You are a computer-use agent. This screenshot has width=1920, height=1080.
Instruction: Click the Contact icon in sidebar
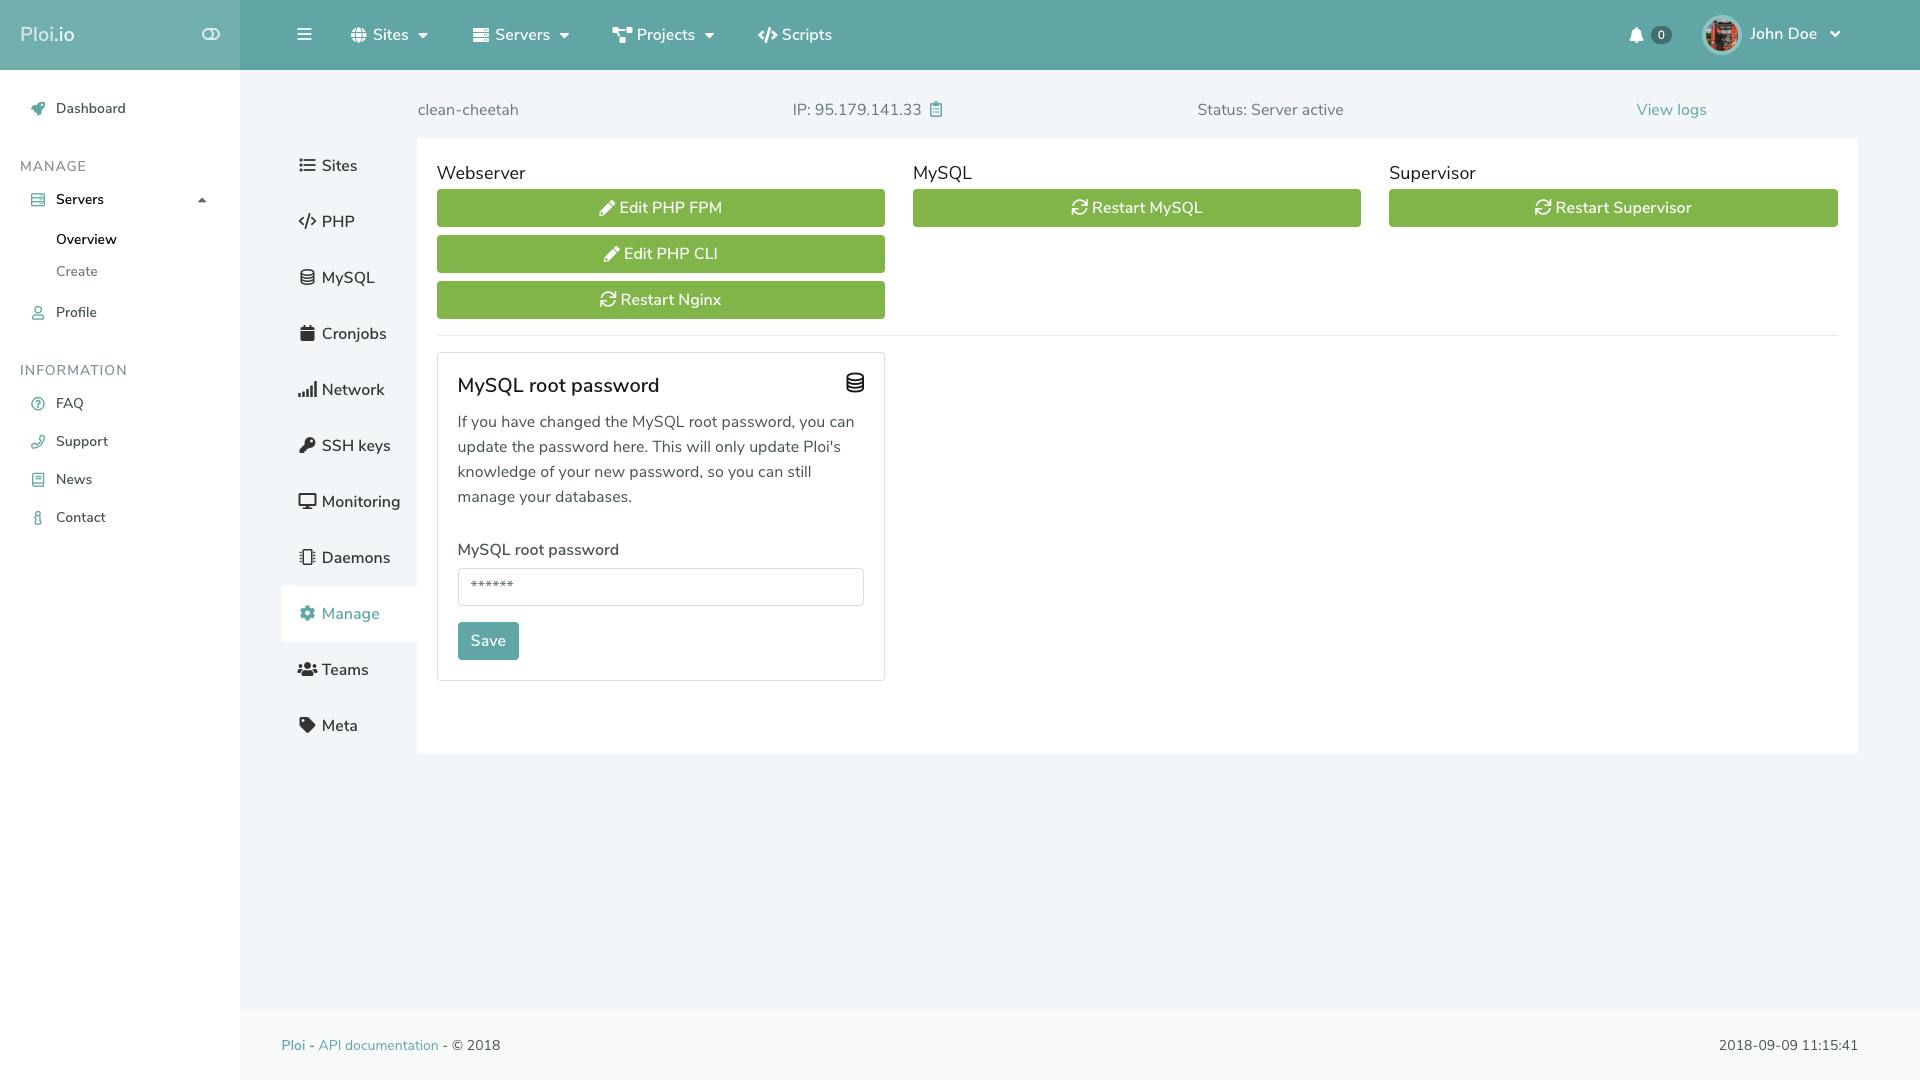(38, 518)
